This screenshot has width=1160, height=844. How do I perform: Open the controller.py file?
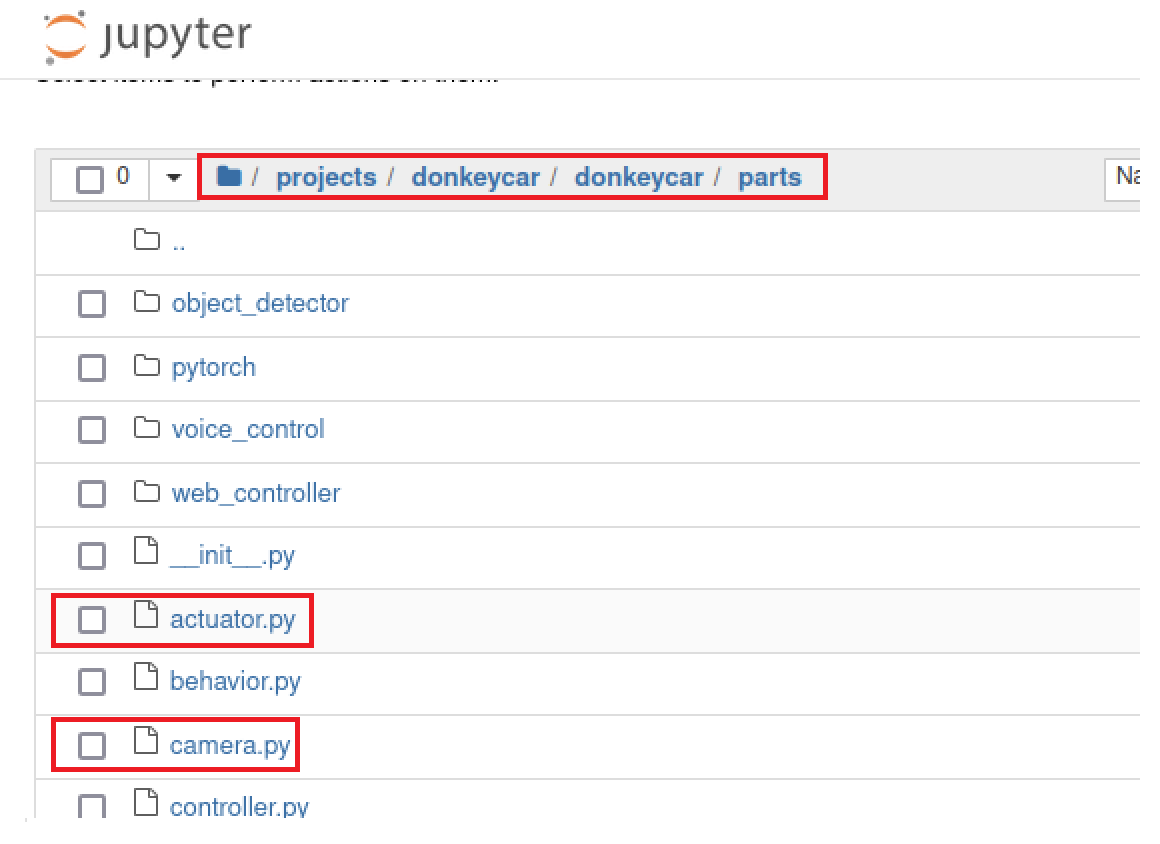(239, 806)
